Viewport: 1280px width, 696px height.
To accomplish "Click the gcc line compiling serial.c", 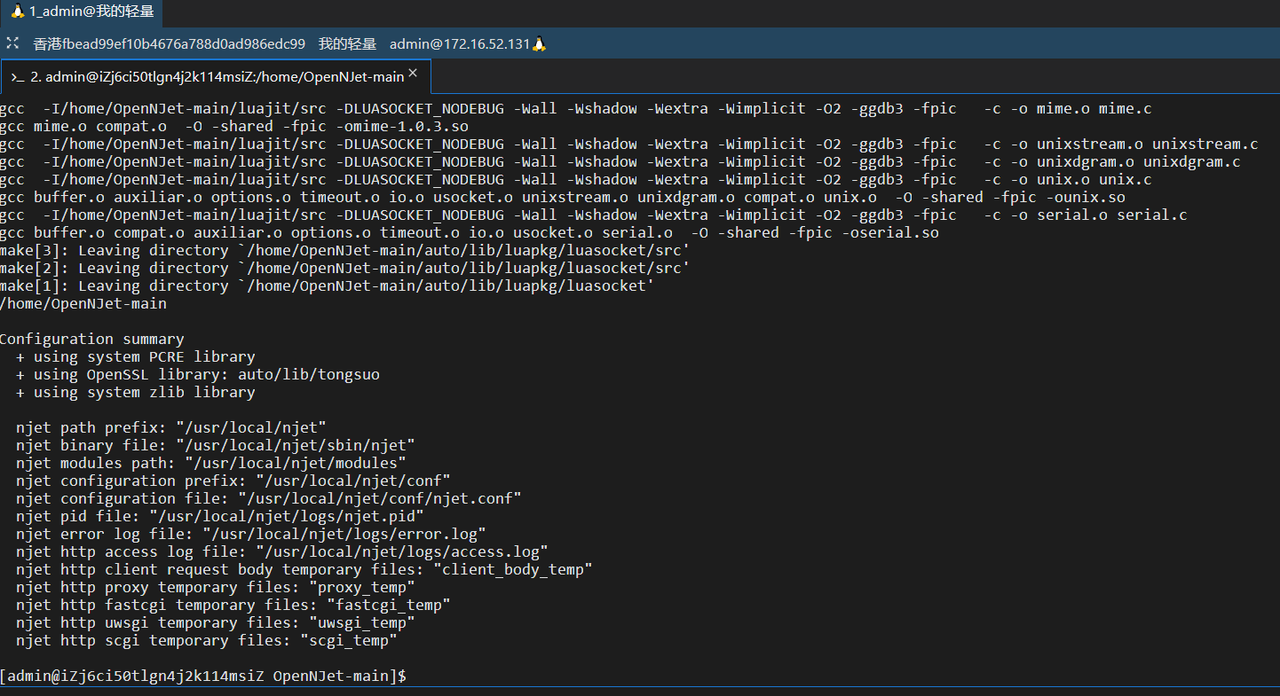I will click(x=594, y=215).
